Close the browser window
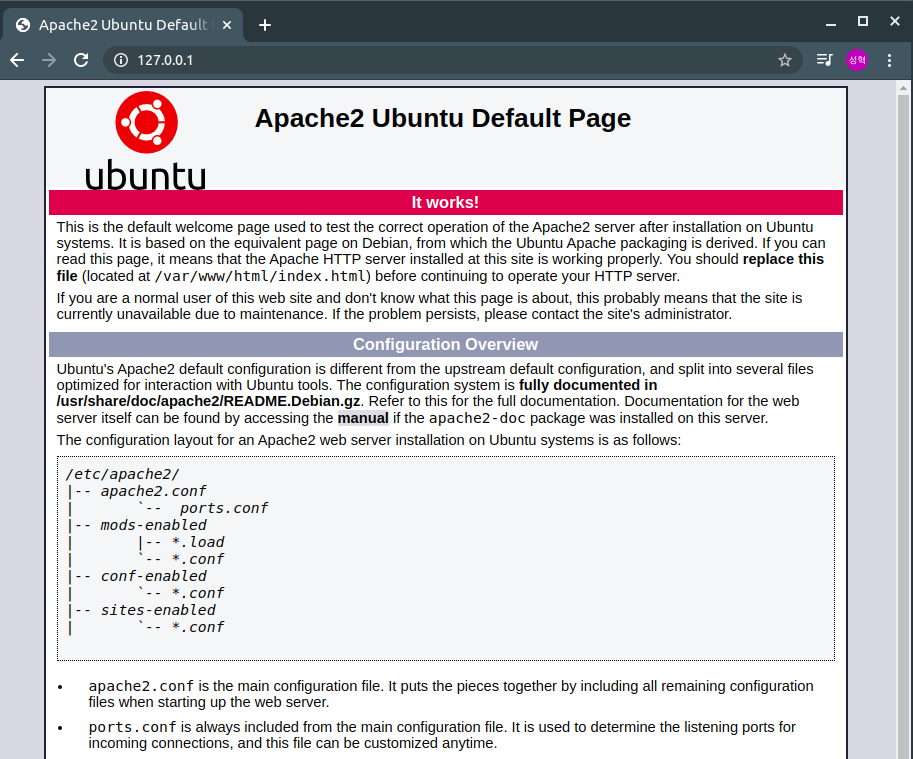 tap(895, 22)
